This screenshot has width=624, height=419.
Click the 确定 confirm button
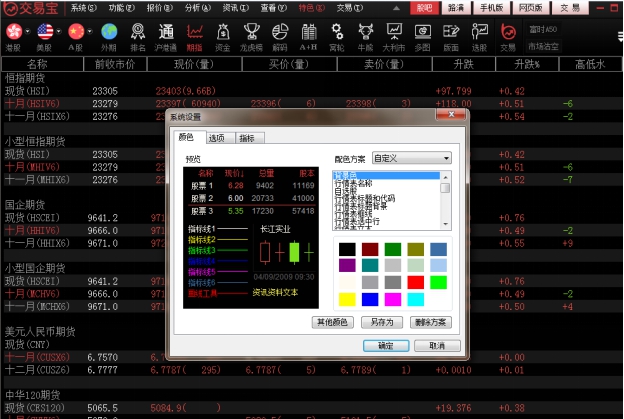385,345
